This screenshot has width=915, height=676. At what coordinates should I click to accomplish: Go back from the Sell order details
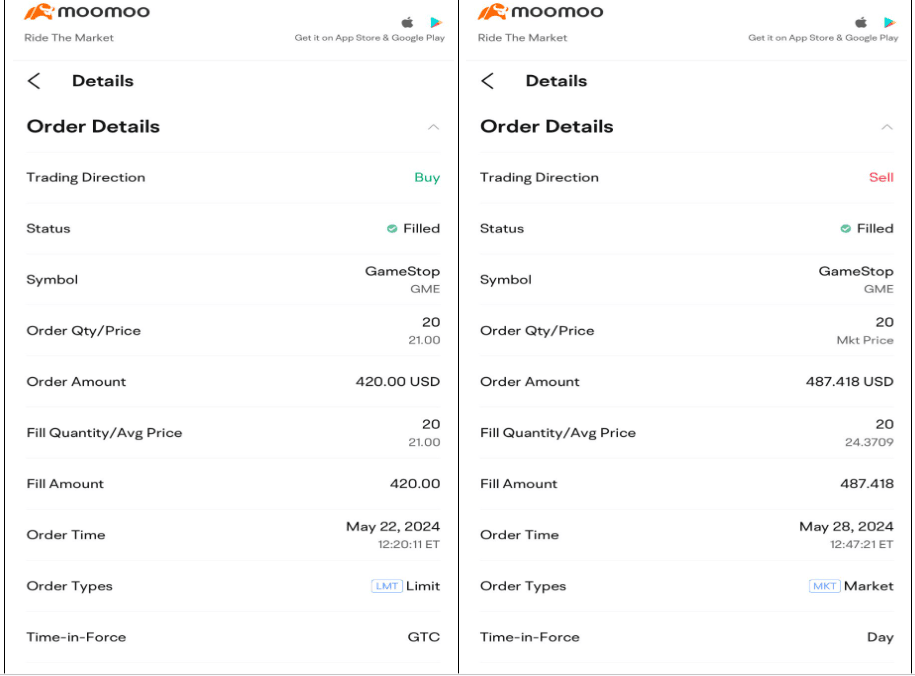[x=488, y=81]
